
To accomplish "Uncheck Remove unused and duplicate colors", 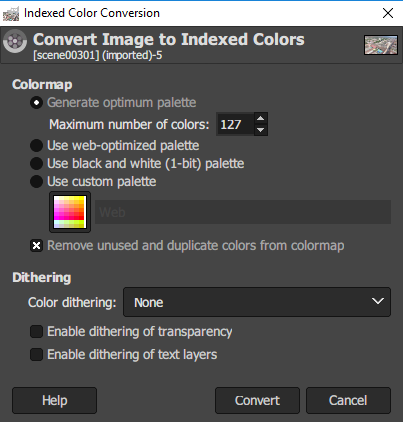I will (x=36, y=246).
